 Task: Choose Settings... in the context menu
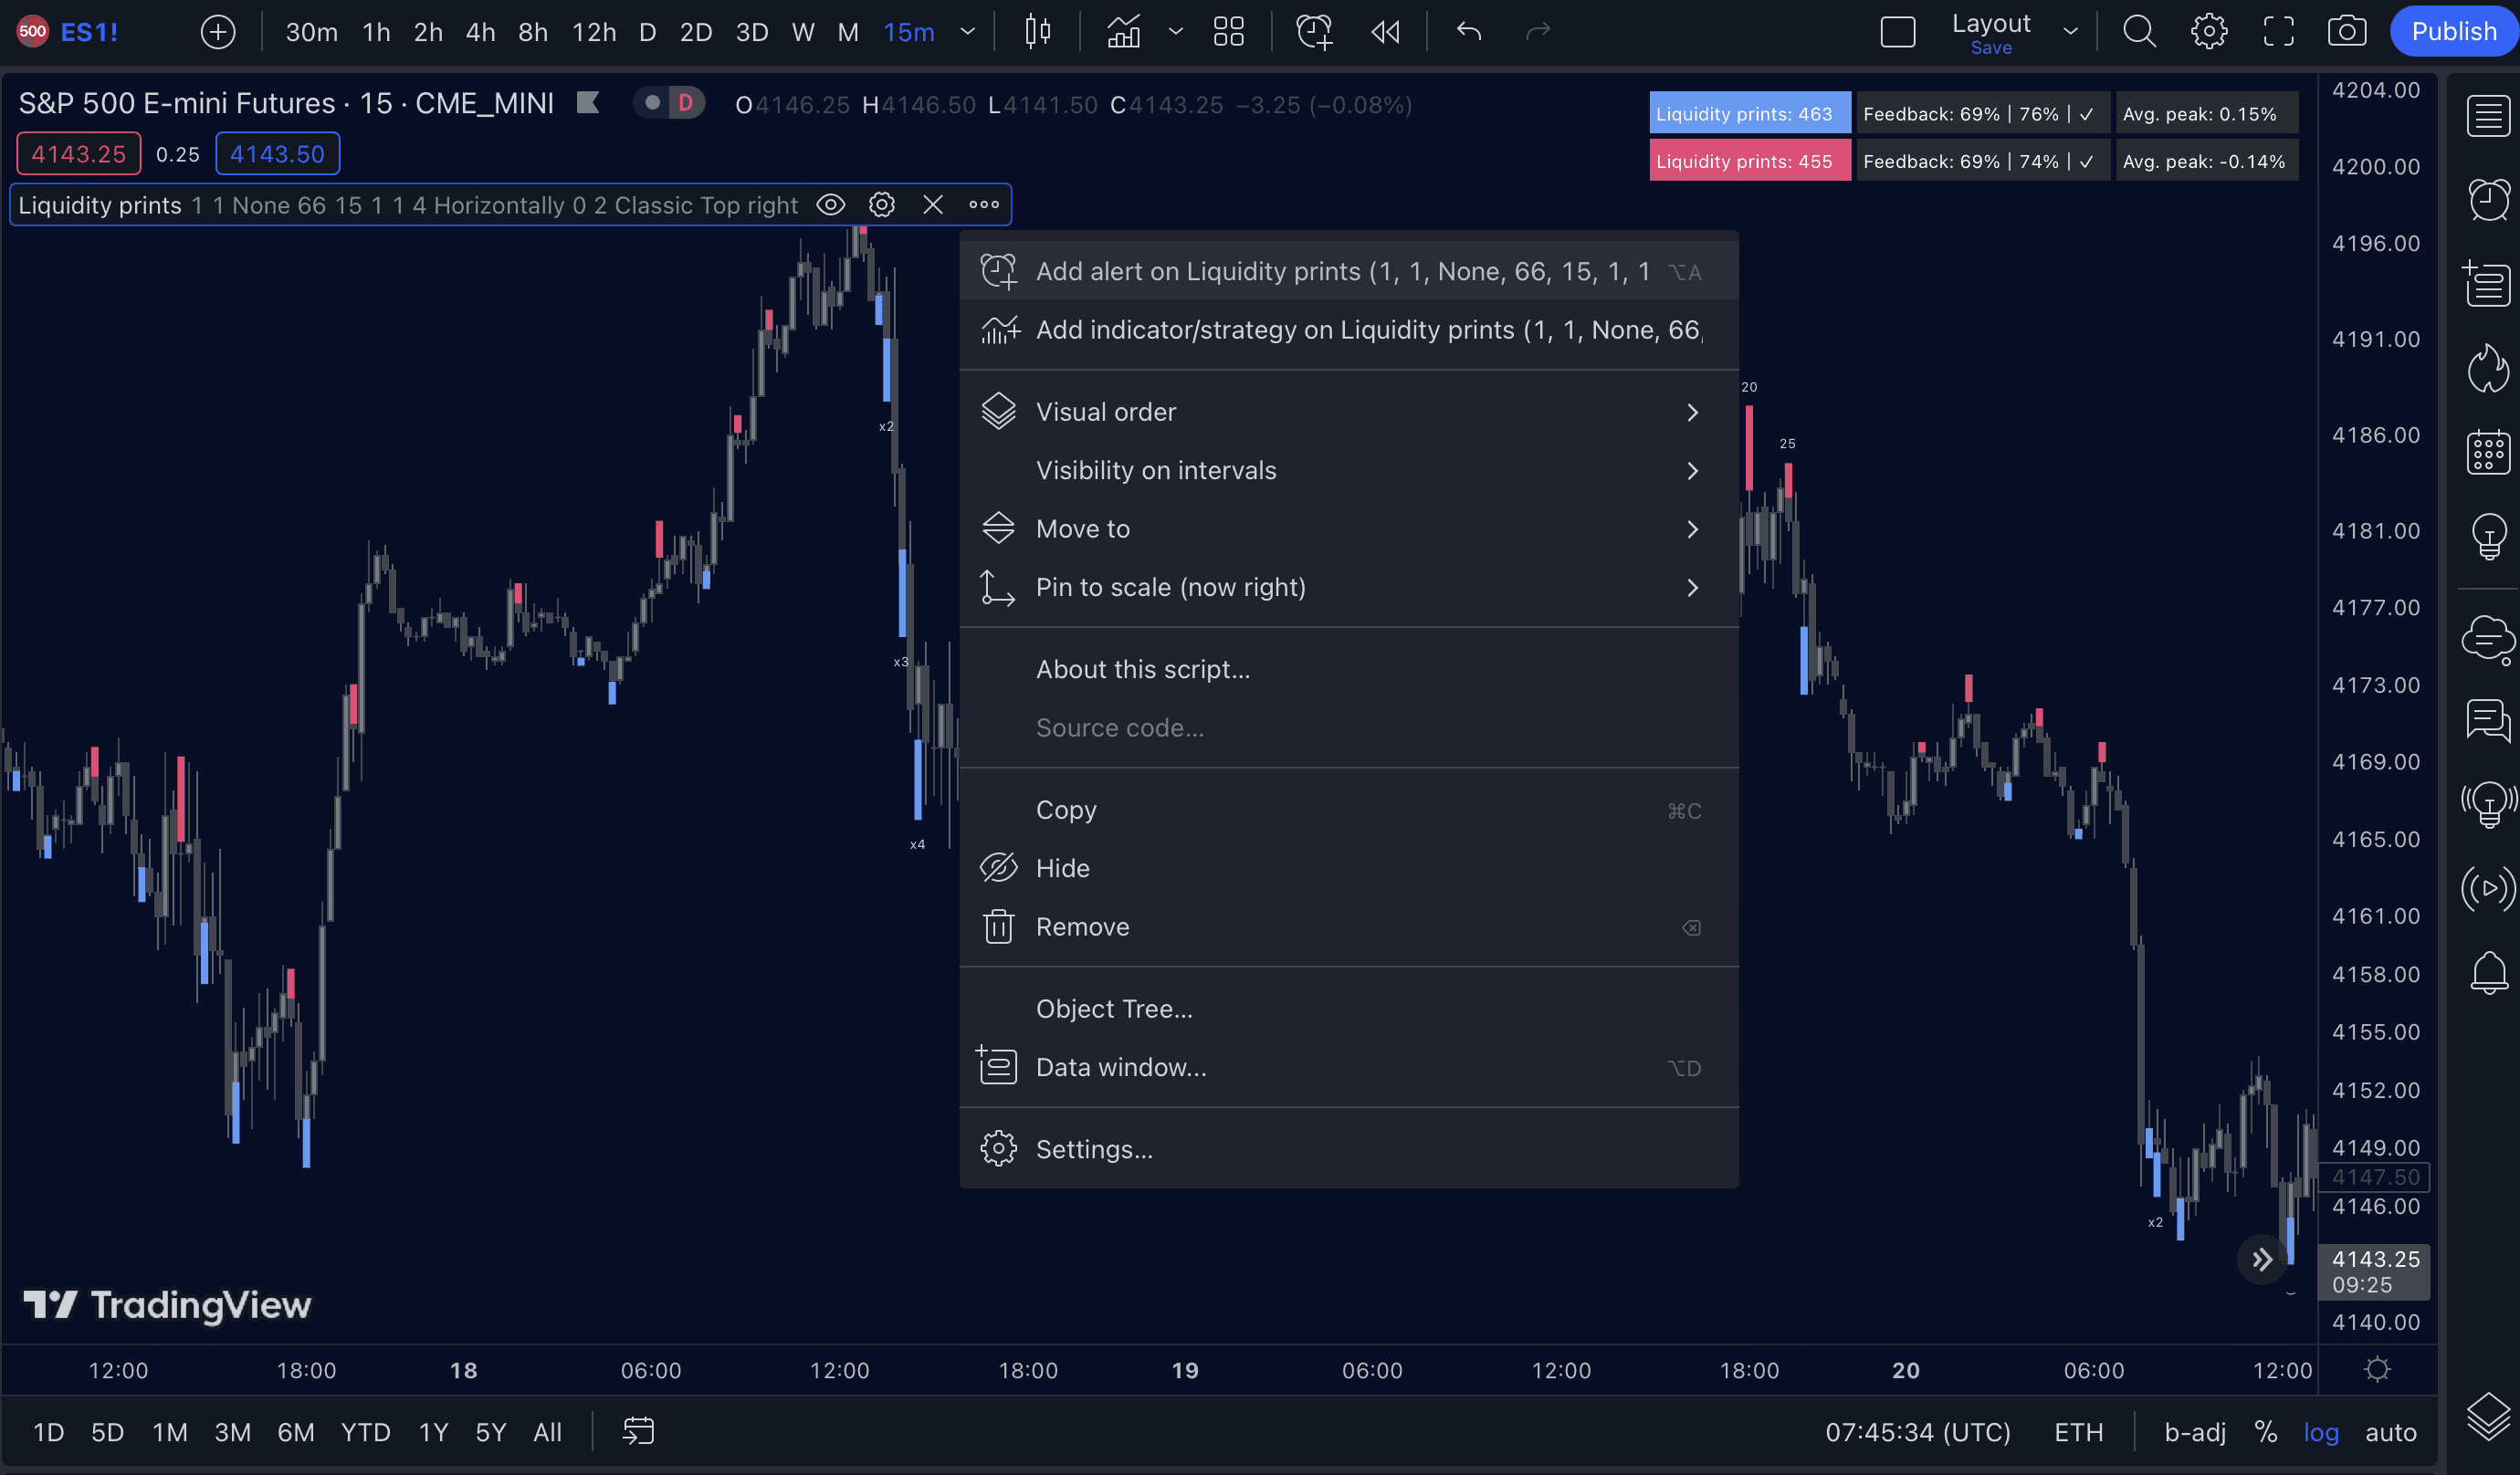(x=1094, y=1149)
